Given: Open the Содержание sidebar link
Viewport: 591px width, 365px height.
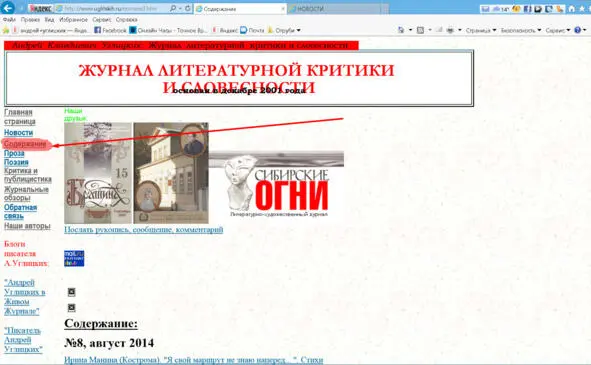Looking at the screenshot, I should (25, 144).
